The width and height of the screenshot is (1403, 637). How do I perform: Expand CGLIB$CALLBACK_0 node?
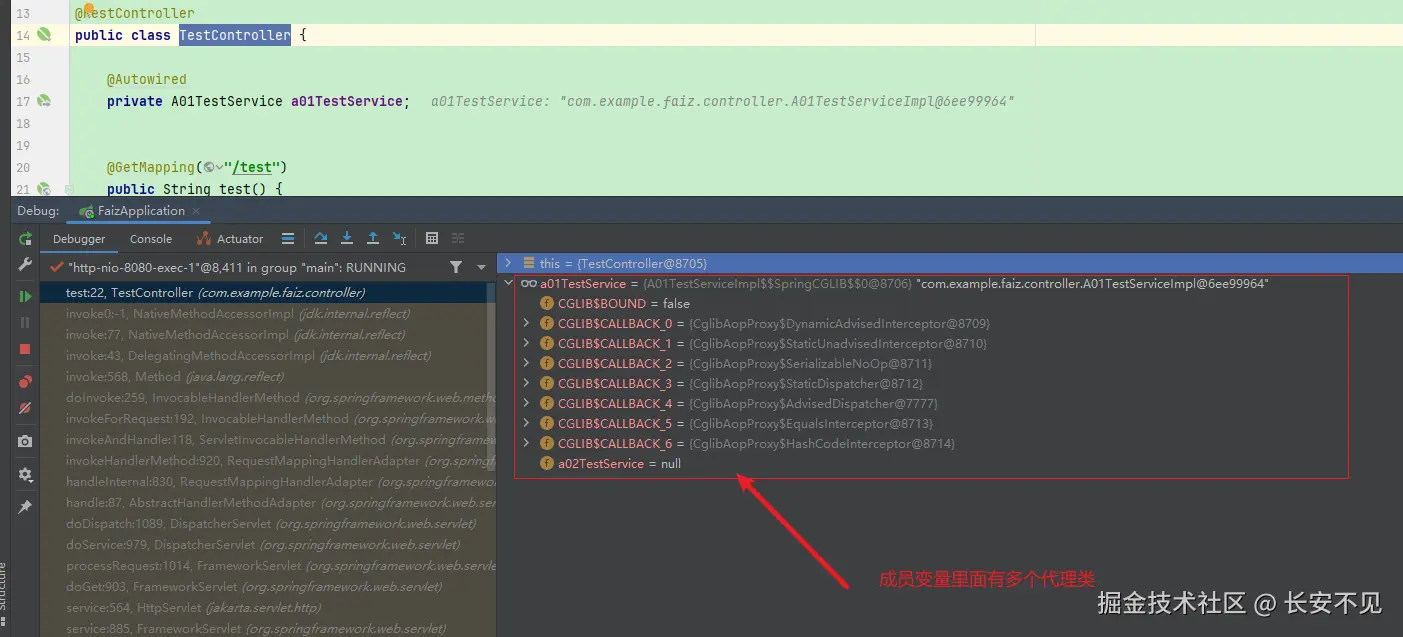(526, 323)
